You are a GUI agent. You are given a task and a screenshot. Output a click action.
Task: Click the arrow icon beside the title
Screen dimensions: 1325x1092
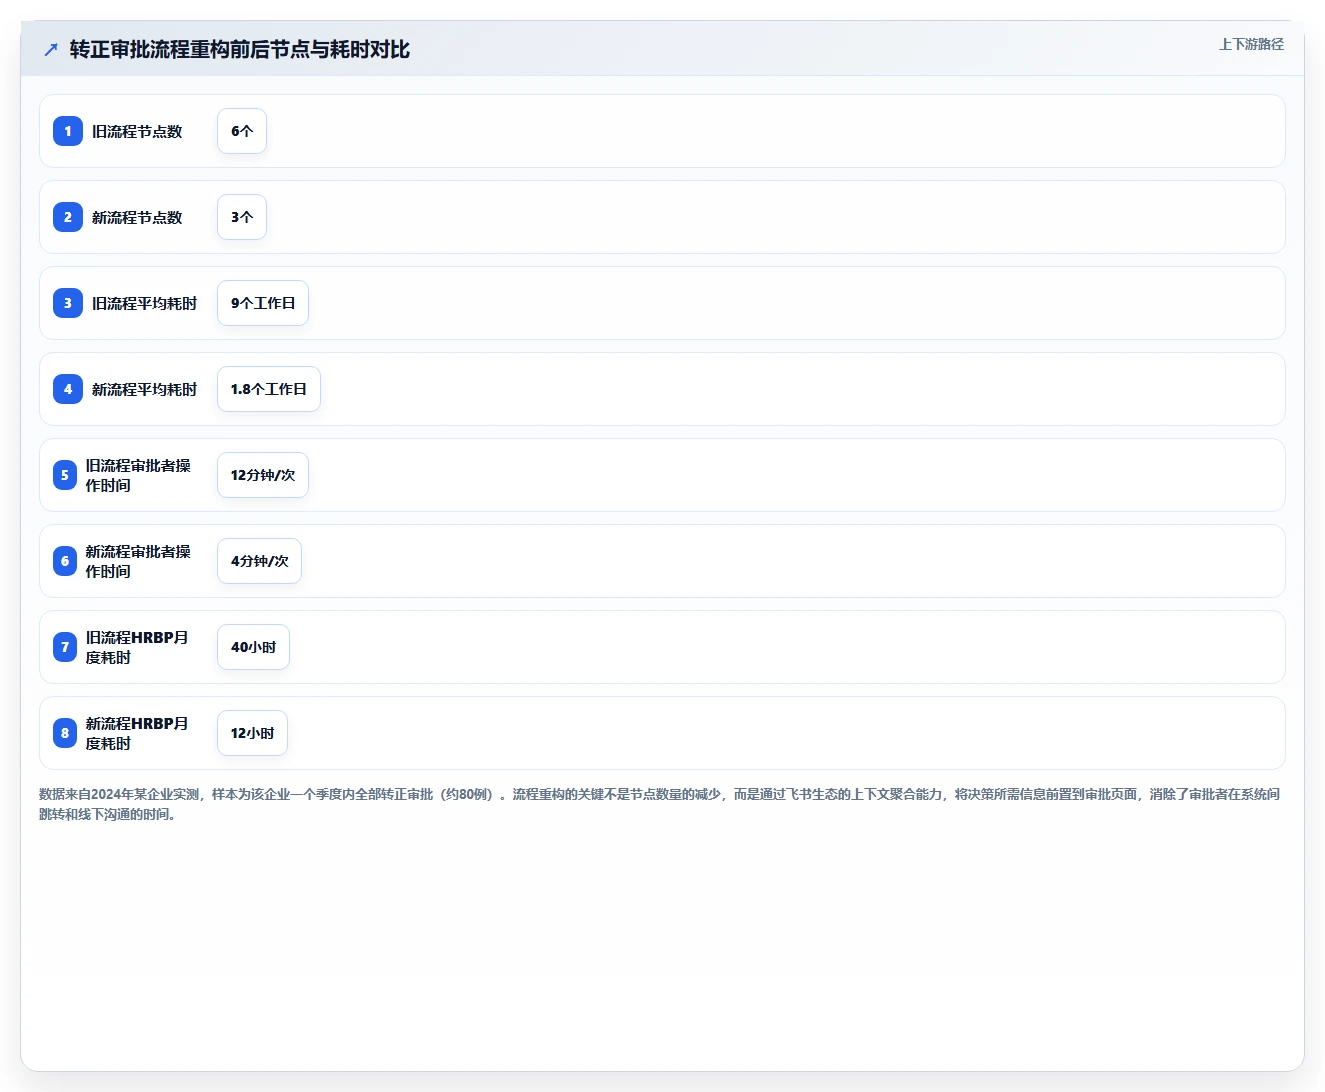coord(51,49)
